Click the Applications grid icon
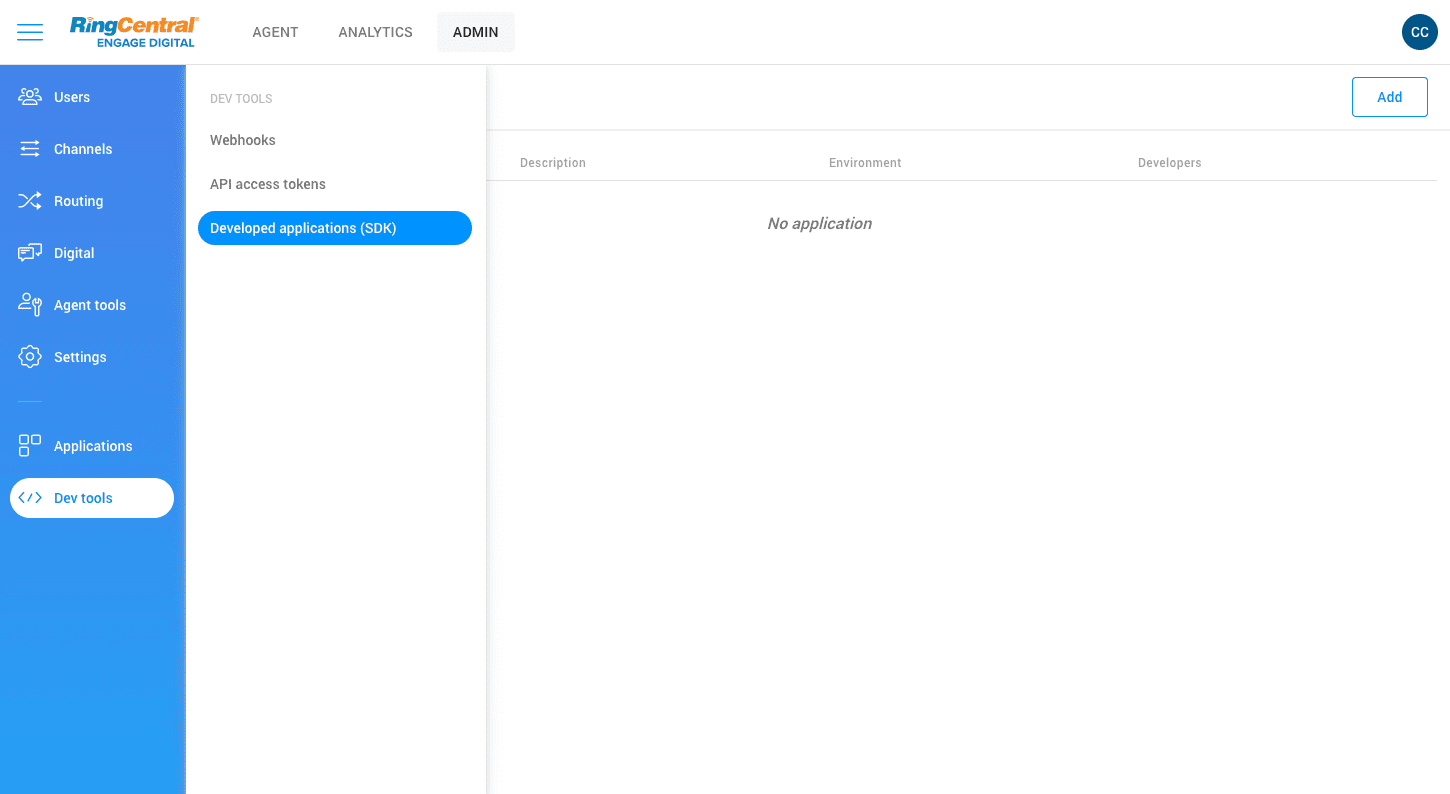Image resolution: width=1450 pixels, height=794 pixels. 30,446
